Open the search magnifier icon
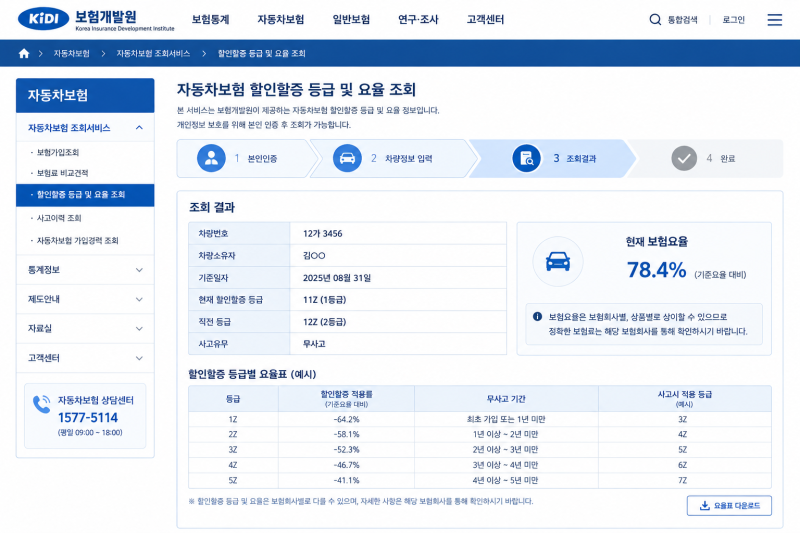Viewport: 800px width, 533px height. coord(655,20)
